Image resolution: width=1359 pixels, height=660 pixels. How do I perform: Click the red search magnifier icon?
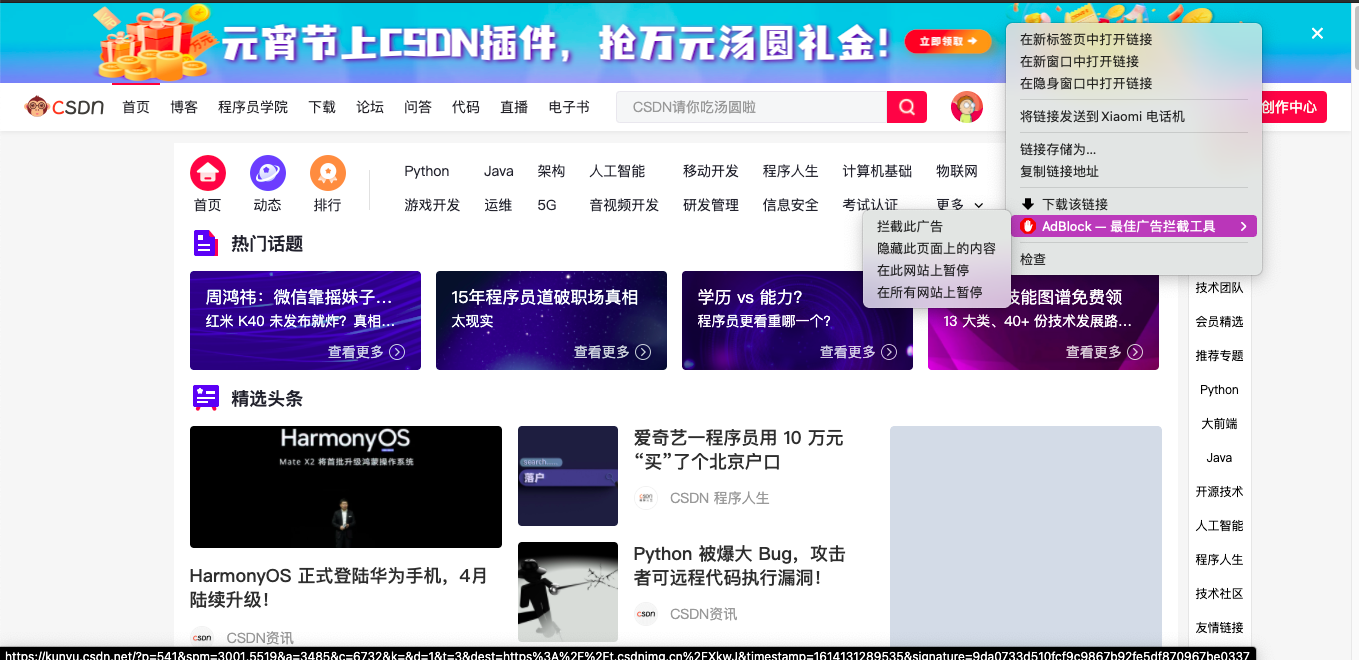click(906, 106)
